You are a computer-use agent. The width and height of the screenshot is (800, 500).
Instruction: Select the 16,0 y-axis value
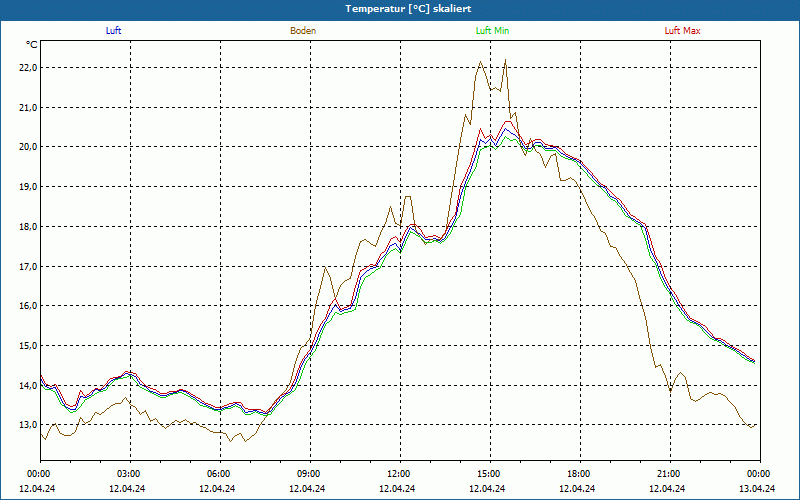pyautogui.click(x=28, y=306)
